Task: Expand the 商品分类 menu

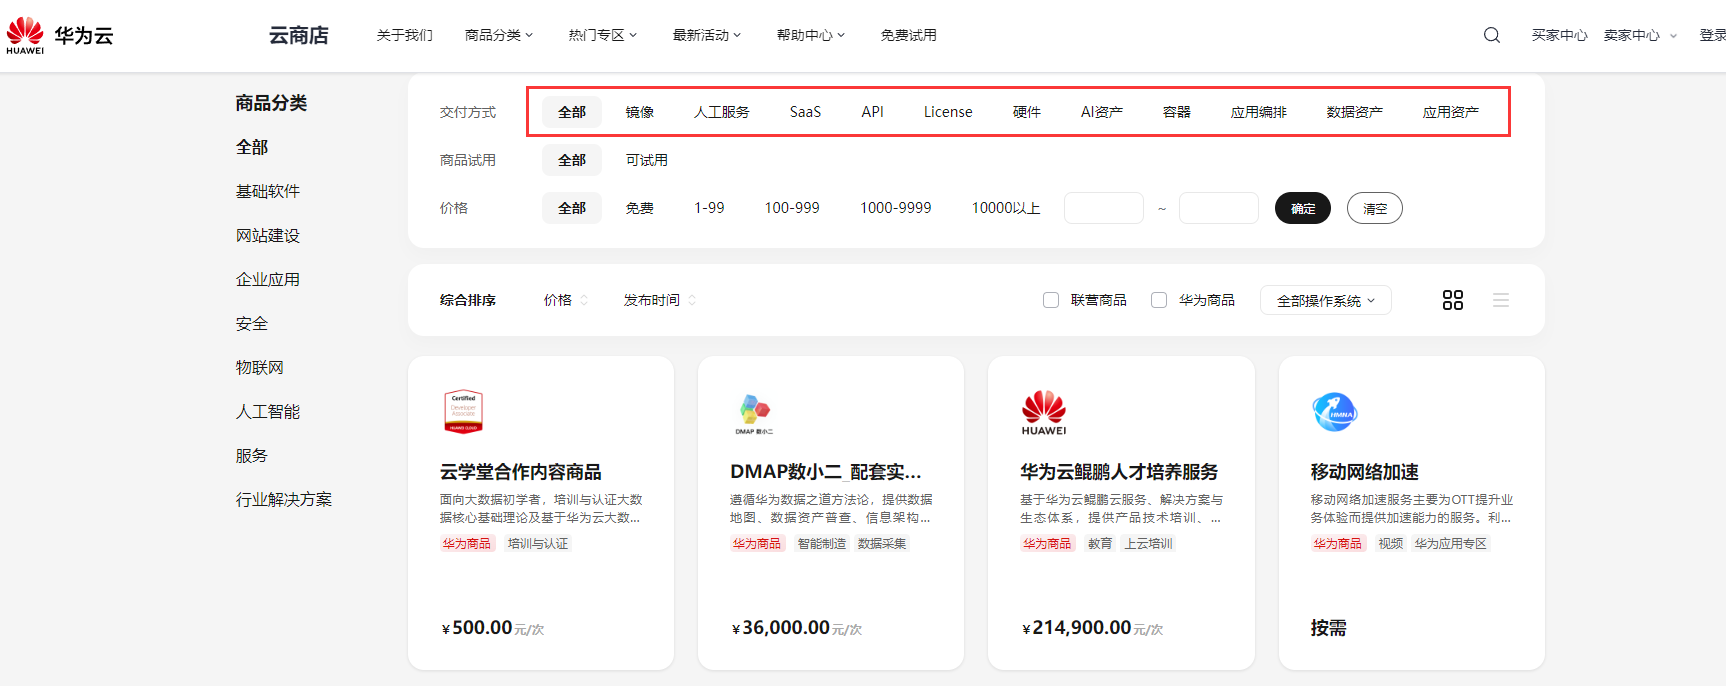Action: coord(498,35)
